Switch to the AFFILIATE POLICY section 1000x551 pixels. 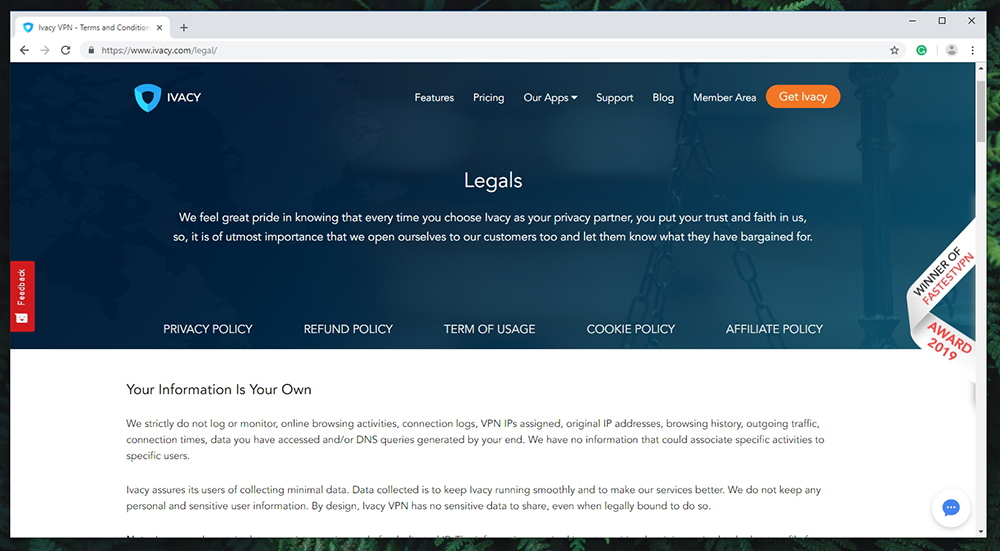point(774,329)
